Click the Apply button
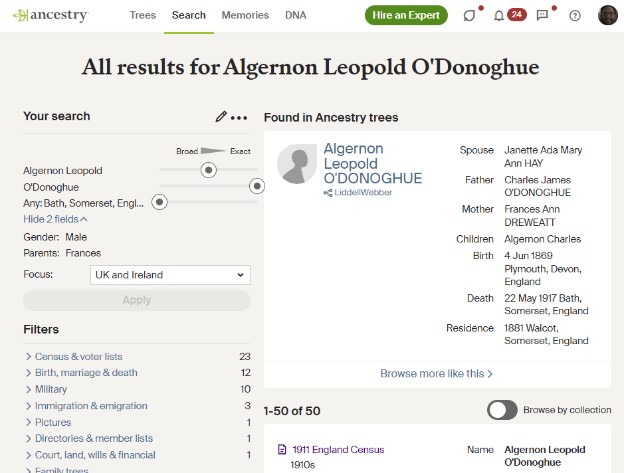 [137, 300]
